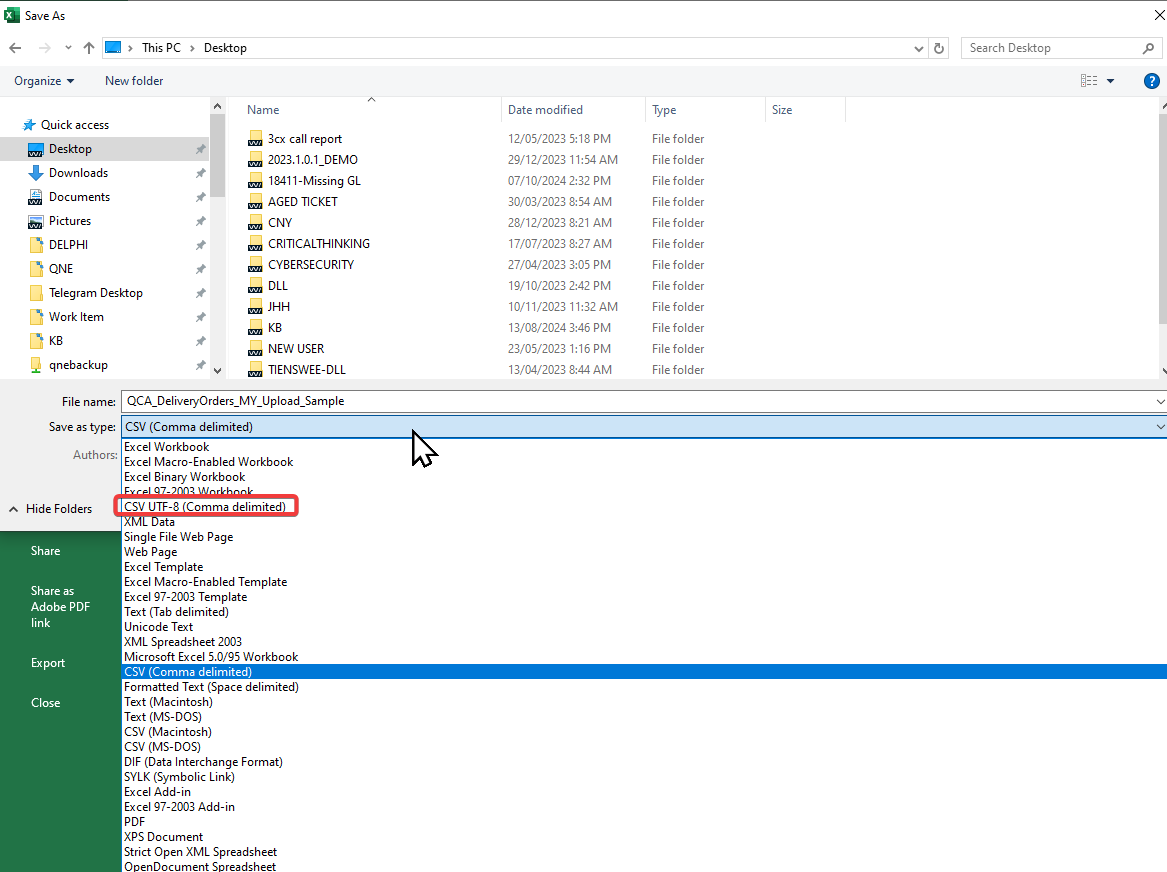This screenshot has width=1167, height=872.
Task: Click Close in Excel backstage
Action: point(45,703)
